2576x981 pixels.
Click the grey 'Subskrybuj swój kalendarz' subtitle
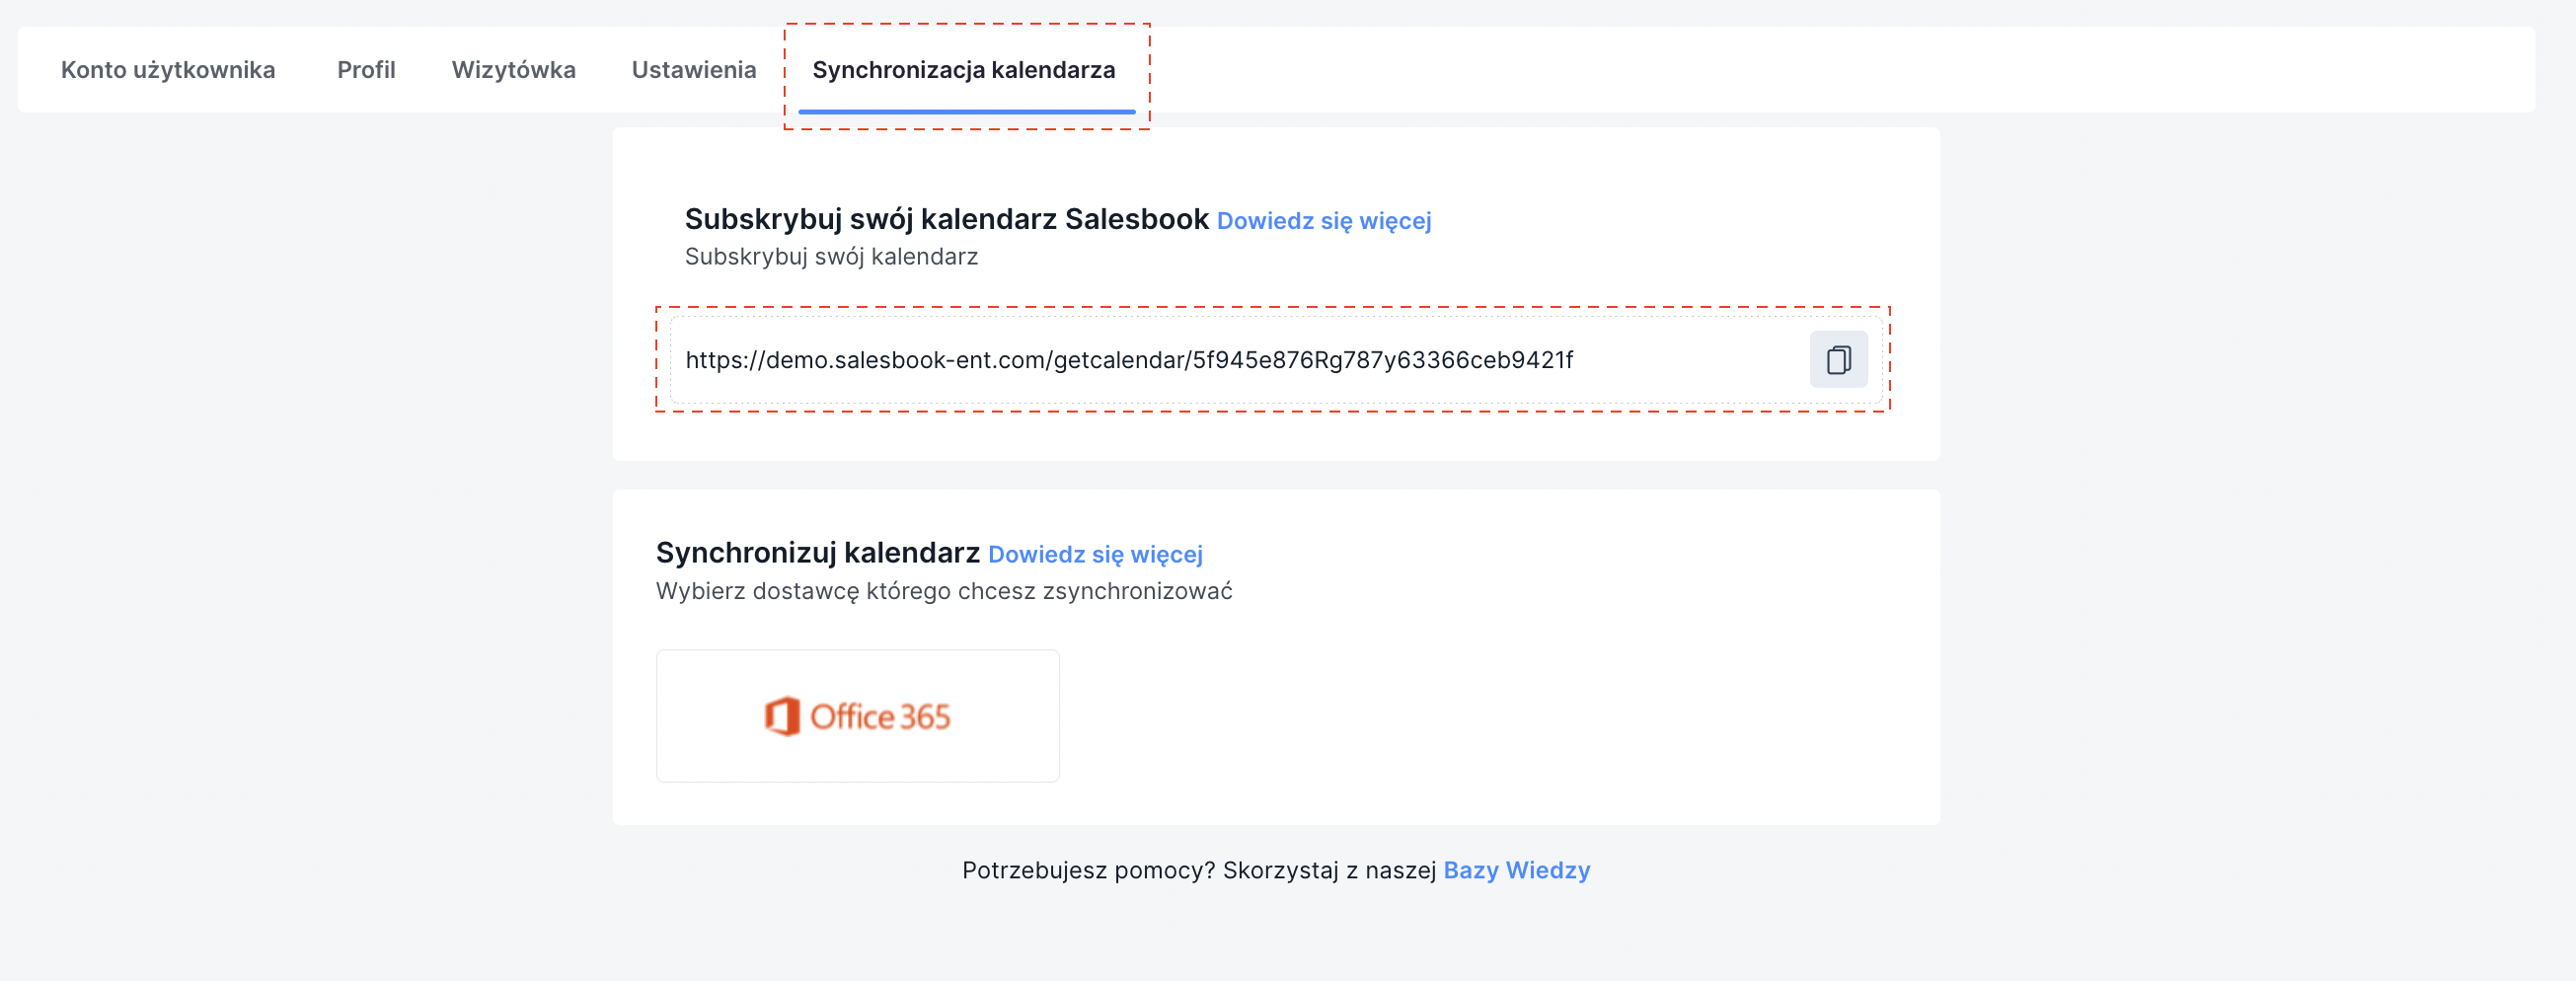831,257
